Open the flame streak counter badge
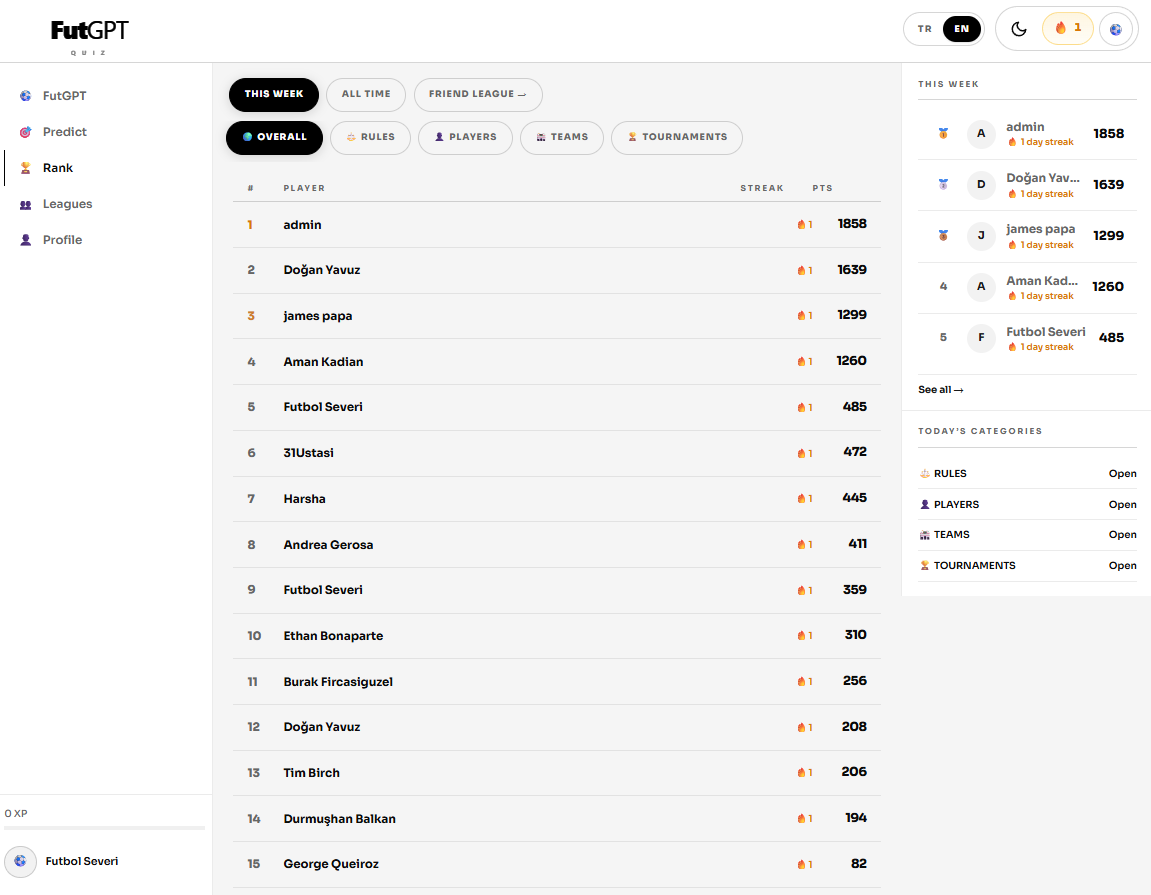 [x=1068, y=29]
